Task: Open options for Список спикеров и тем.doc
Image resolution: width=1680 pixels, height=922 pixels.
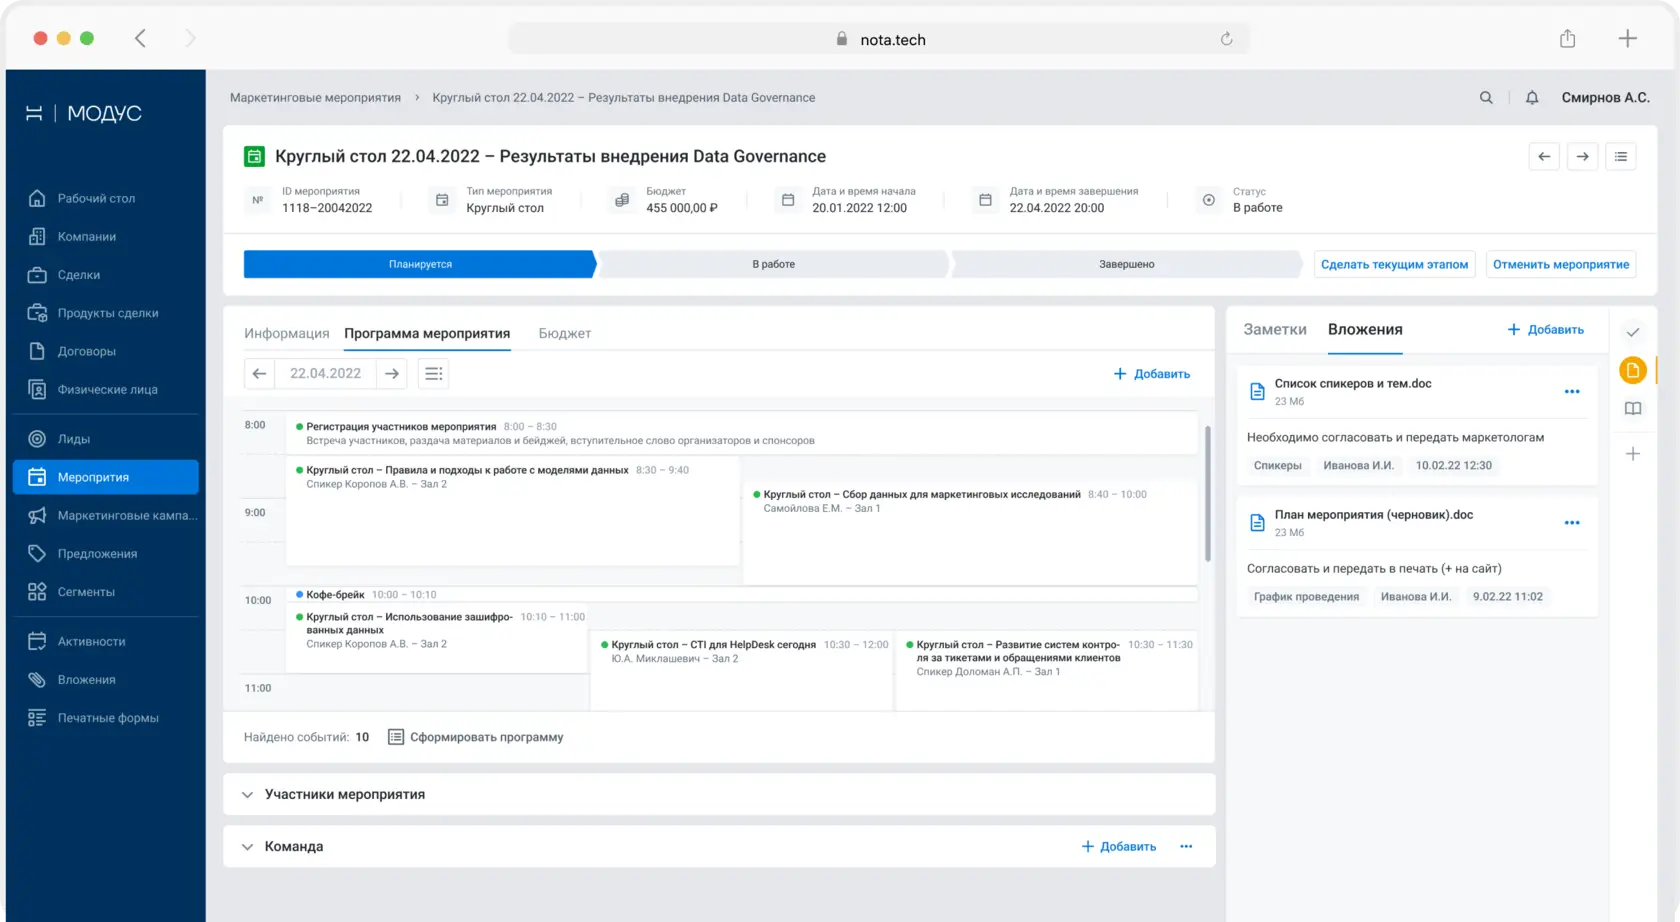Action: (x=1572, y=392)
